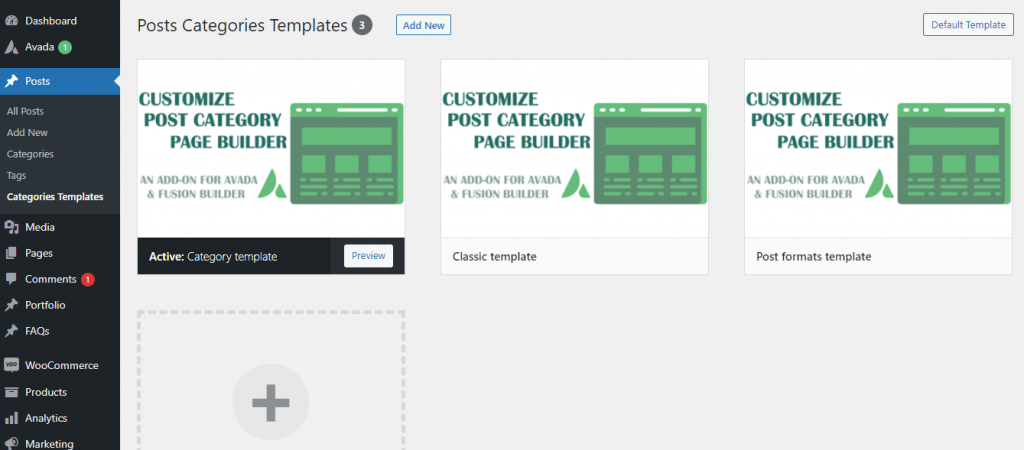Click the Marketing megaphone icon
Viewport: 1024px width, 450px height.
pos(11,443)
